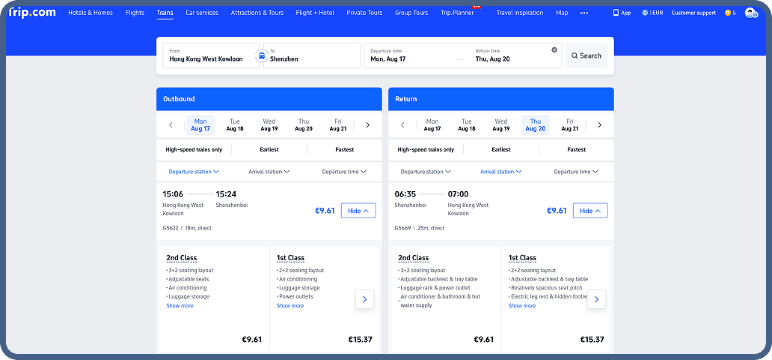Open the Flight + Hotel menu

[x=315, y=13]
